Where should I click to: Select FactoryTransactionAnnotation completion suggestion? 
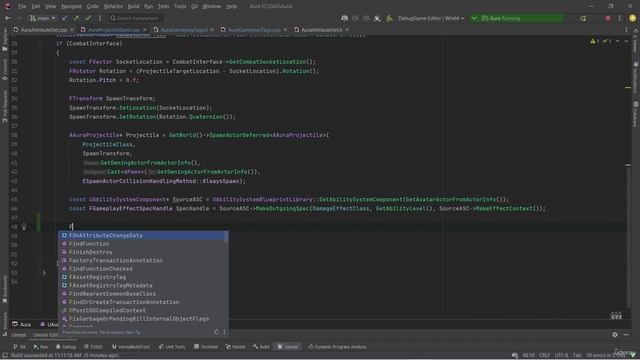(x=141, y=260)
